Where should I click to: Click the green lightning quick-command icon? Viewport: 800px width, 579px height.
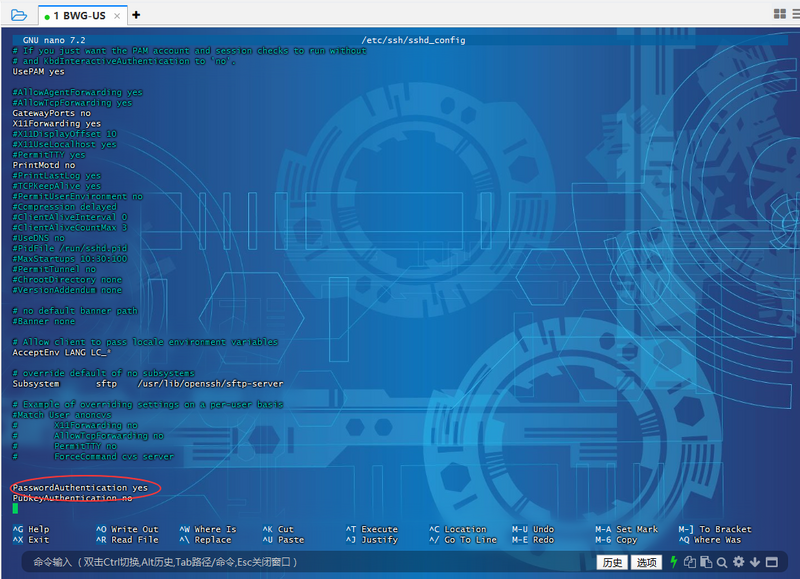[673, 561]
